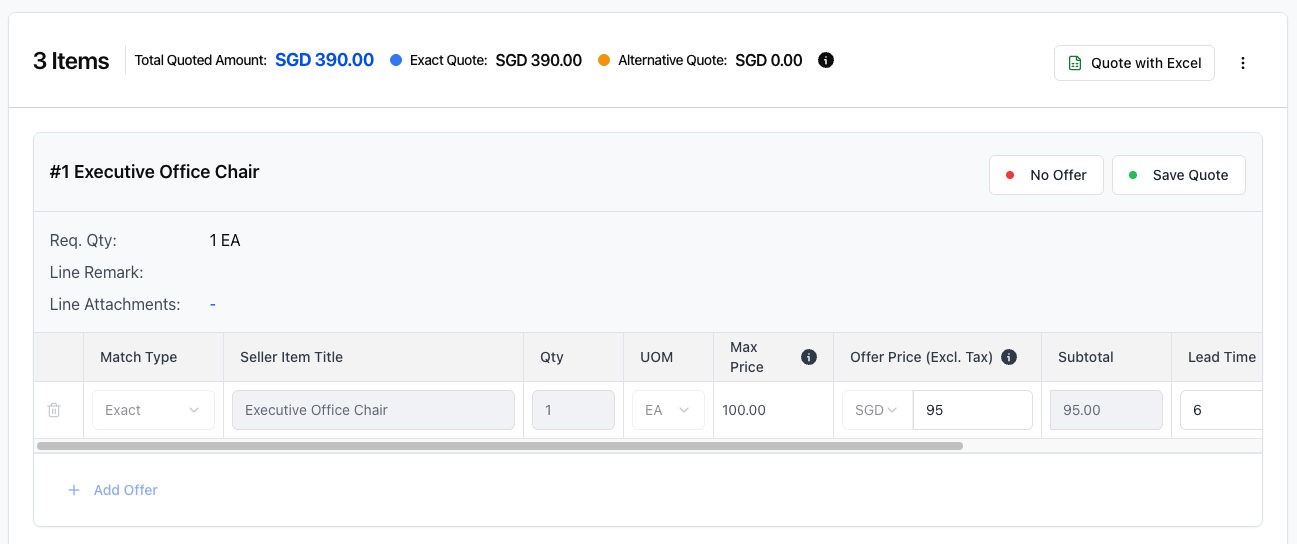
Task: Click the Max Price value 100.00
Action: pyautogui.click(x=744, y=410)
